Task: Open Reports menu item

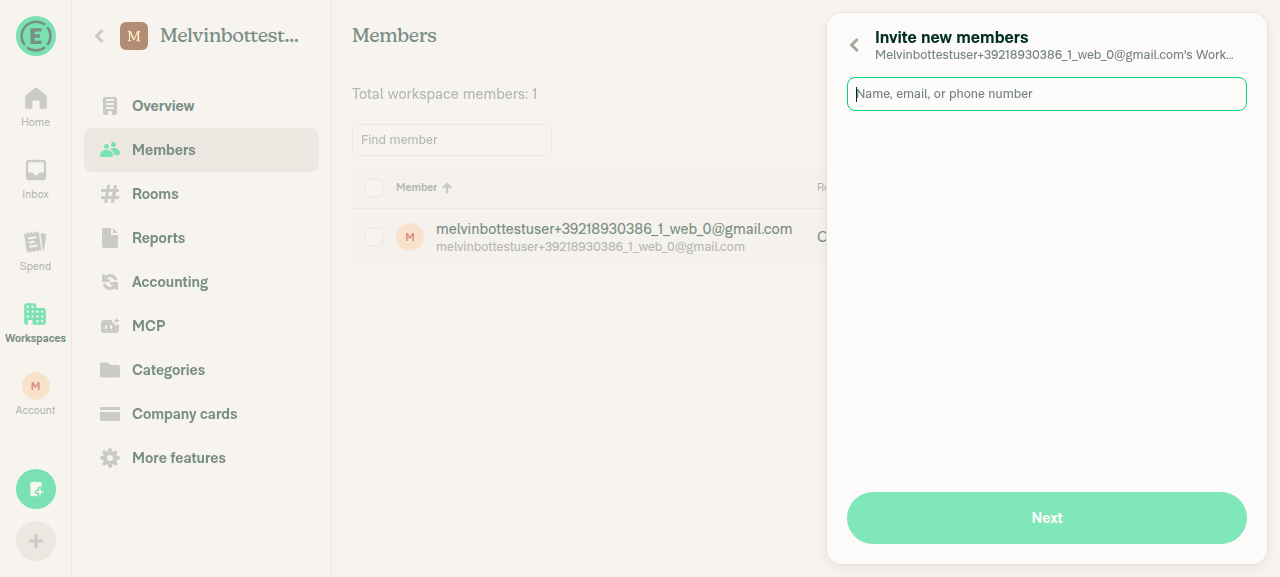Action: point(201,238)
